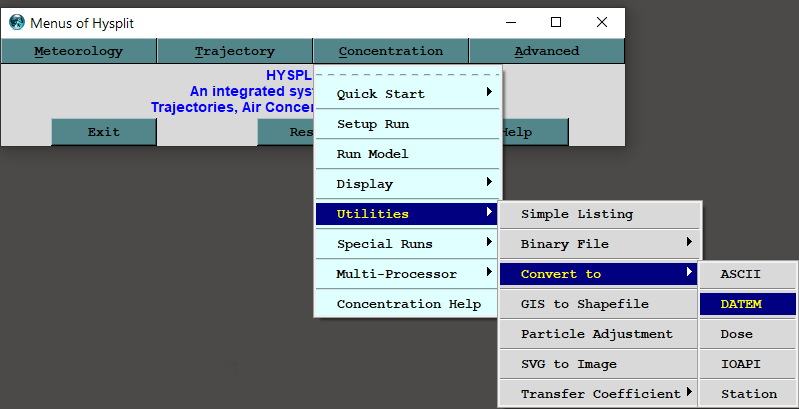The height and width of the screenshot is (409, 799).
Task: Select the Convert to submenu item
Action: [598, 274]
